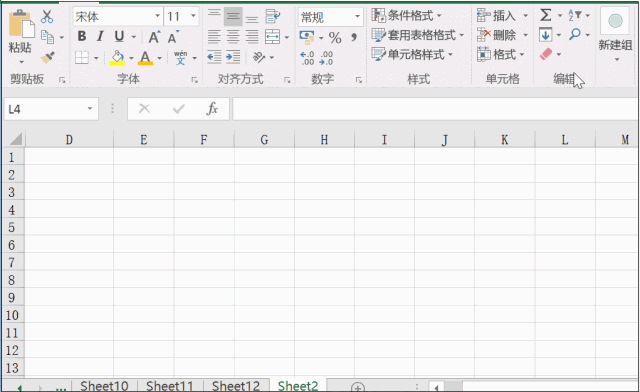Switch to Sheet11 tab

(x=170, y=386)
